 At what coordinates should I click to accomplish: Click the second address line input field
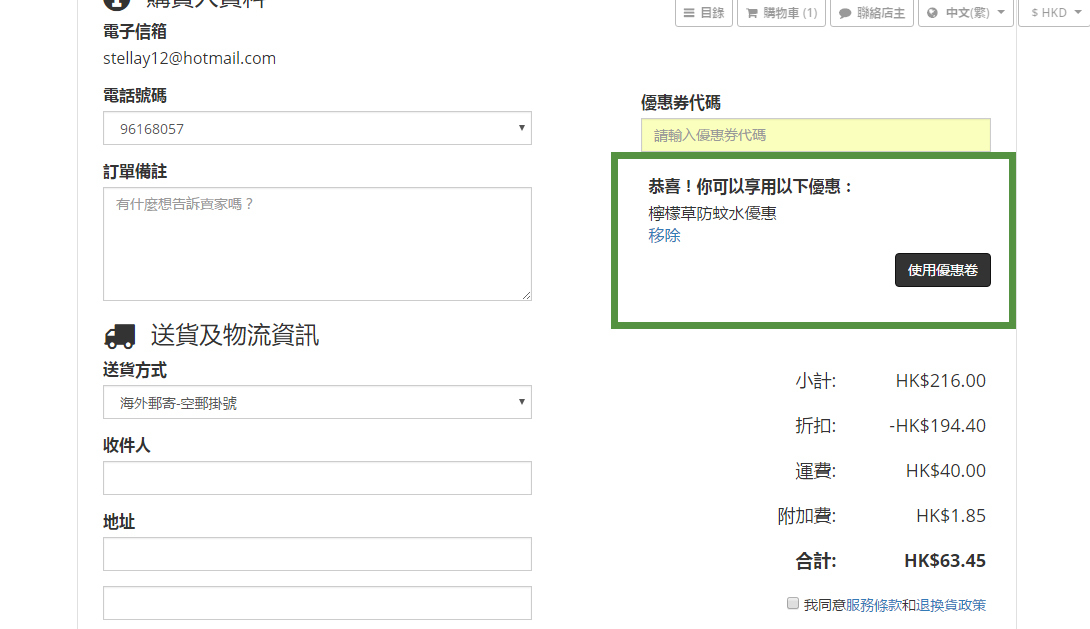point(317,603)
